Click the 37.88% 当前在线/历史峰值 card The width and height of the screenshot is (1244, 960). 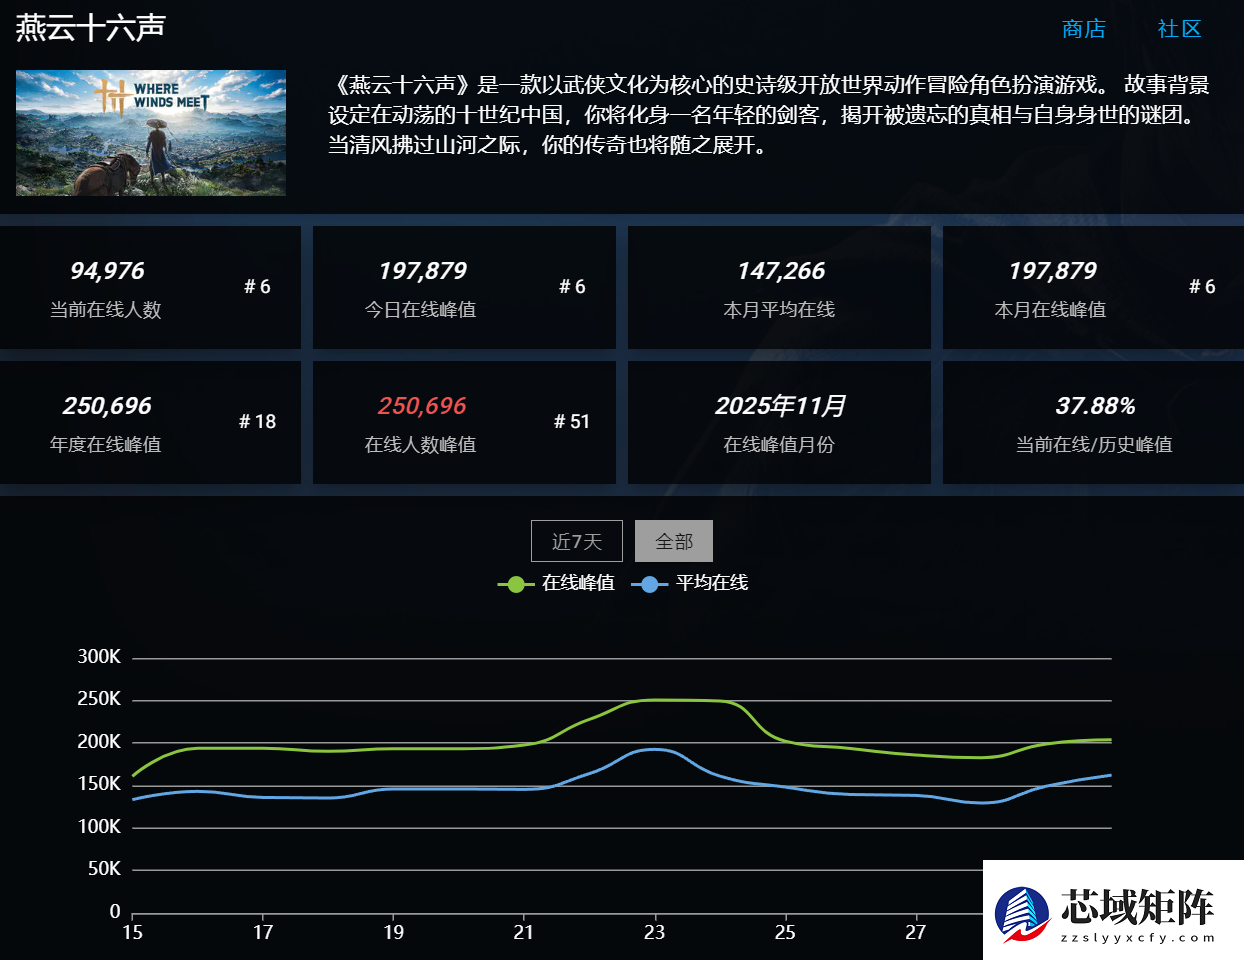(x=1093, y=423)
